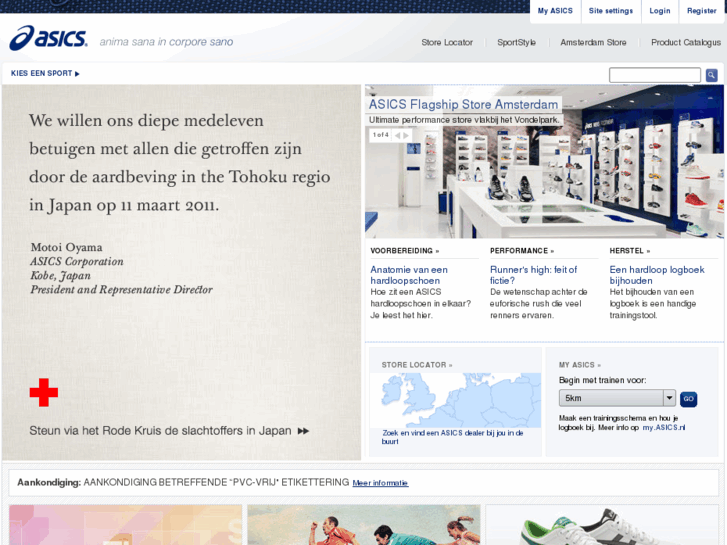Click the red cross icon

pos(44,392)
